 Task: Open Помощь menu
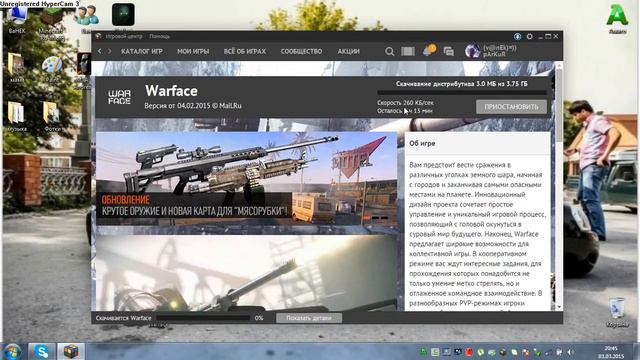(159, 36)
